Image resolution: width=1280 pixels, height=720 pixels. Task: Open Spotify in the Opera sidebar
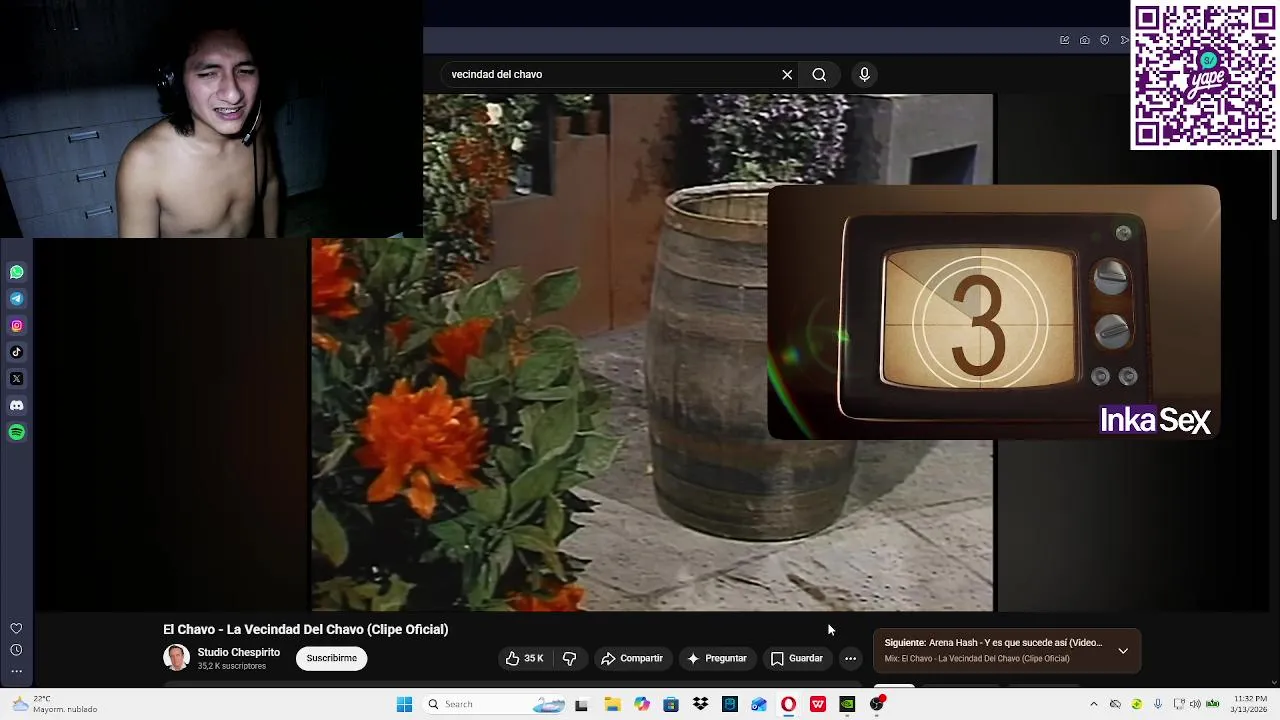17,432
